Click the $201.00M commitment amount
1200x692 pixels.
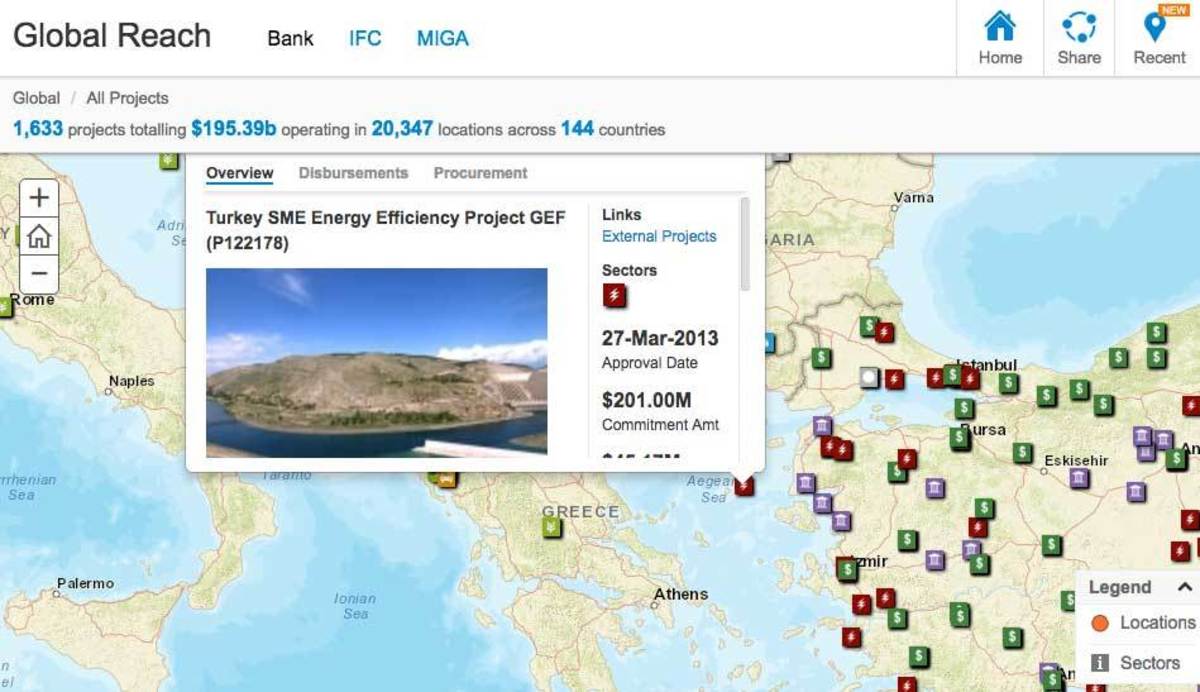pyautogui.click(x=647, y=400)
